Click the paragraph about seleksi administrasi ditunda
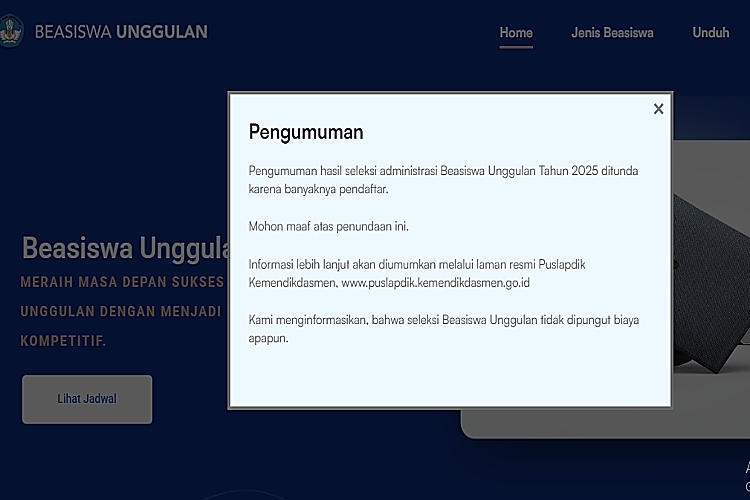The image size is (750, 500). coord(443,180)
